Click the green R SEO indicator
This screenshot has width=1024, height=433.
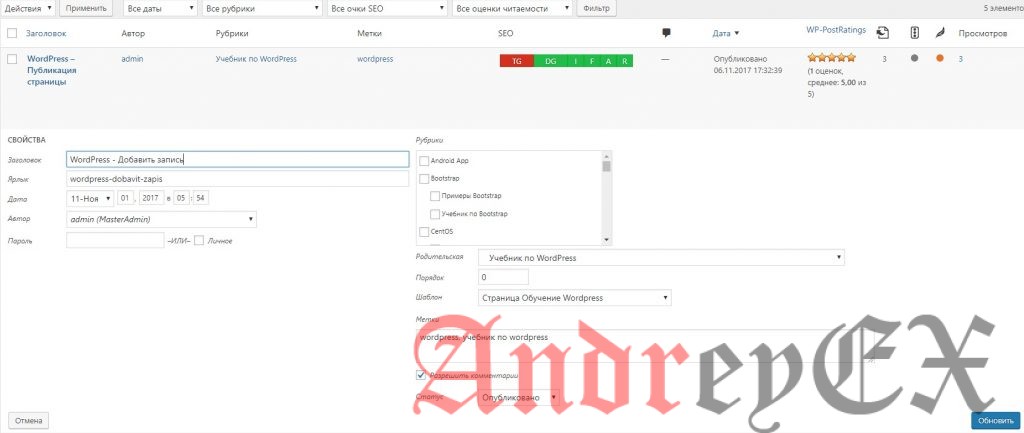pos(625,61)
